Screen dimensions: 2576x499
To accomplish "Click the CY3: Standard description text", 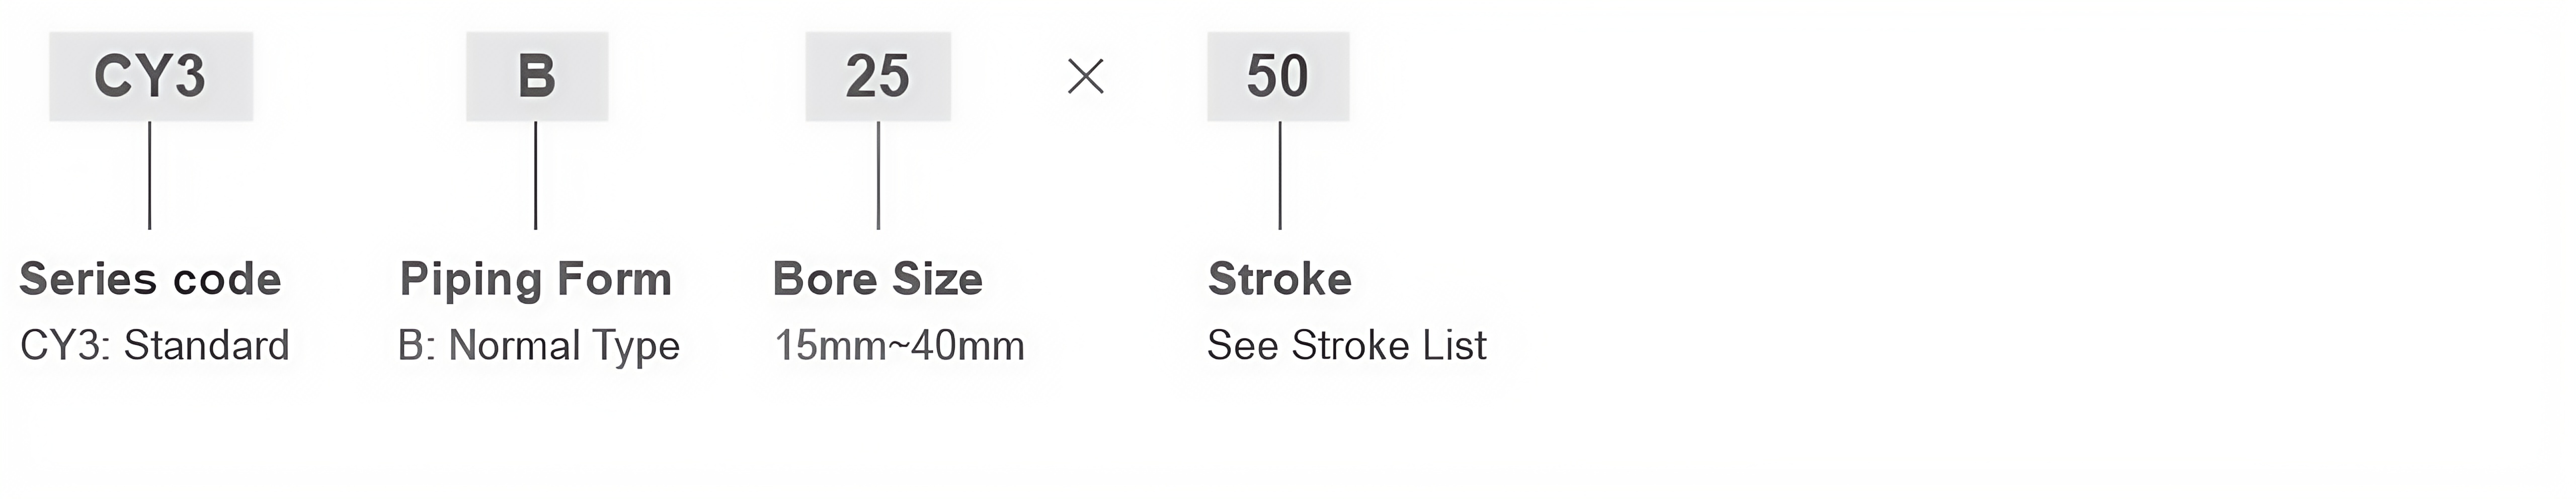I will 155,346.
